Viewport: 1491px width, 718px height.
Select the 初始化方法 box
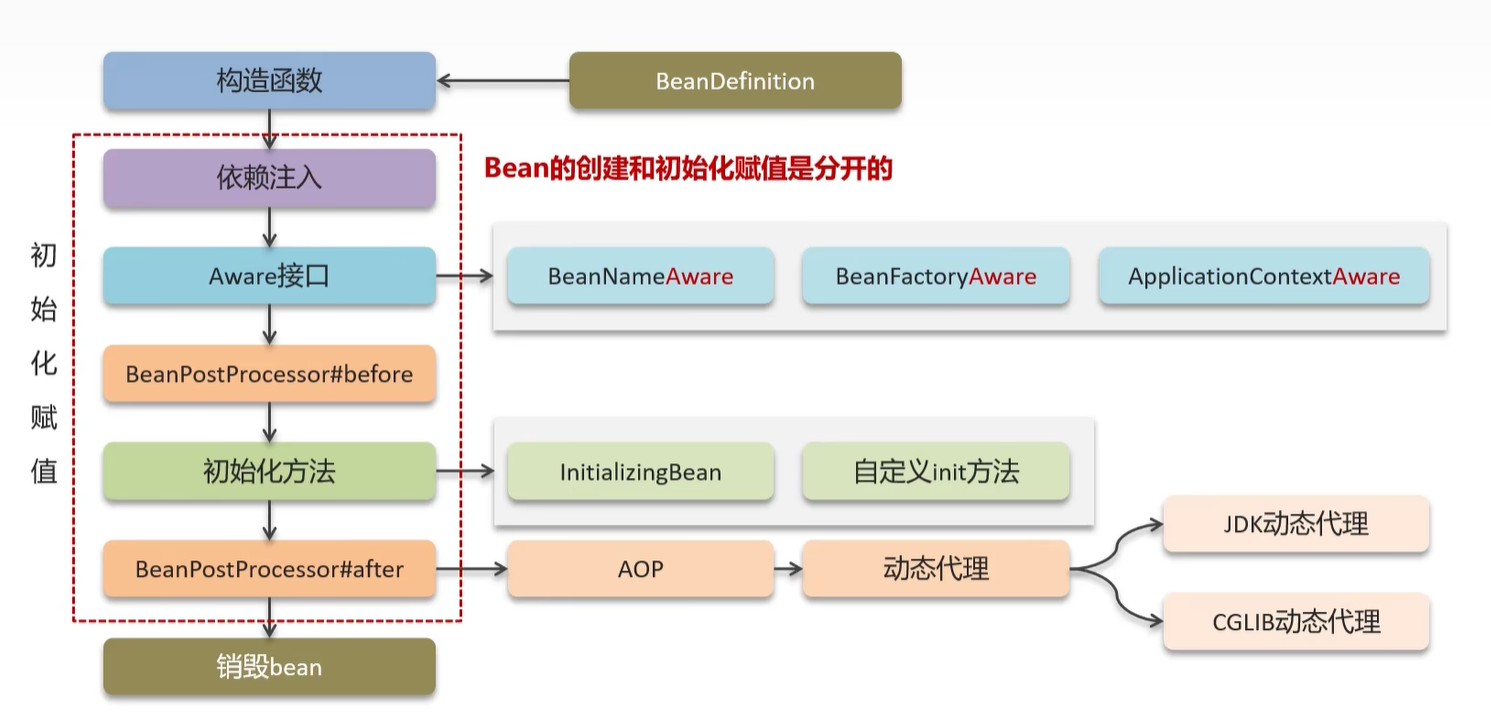click(269, 471)
